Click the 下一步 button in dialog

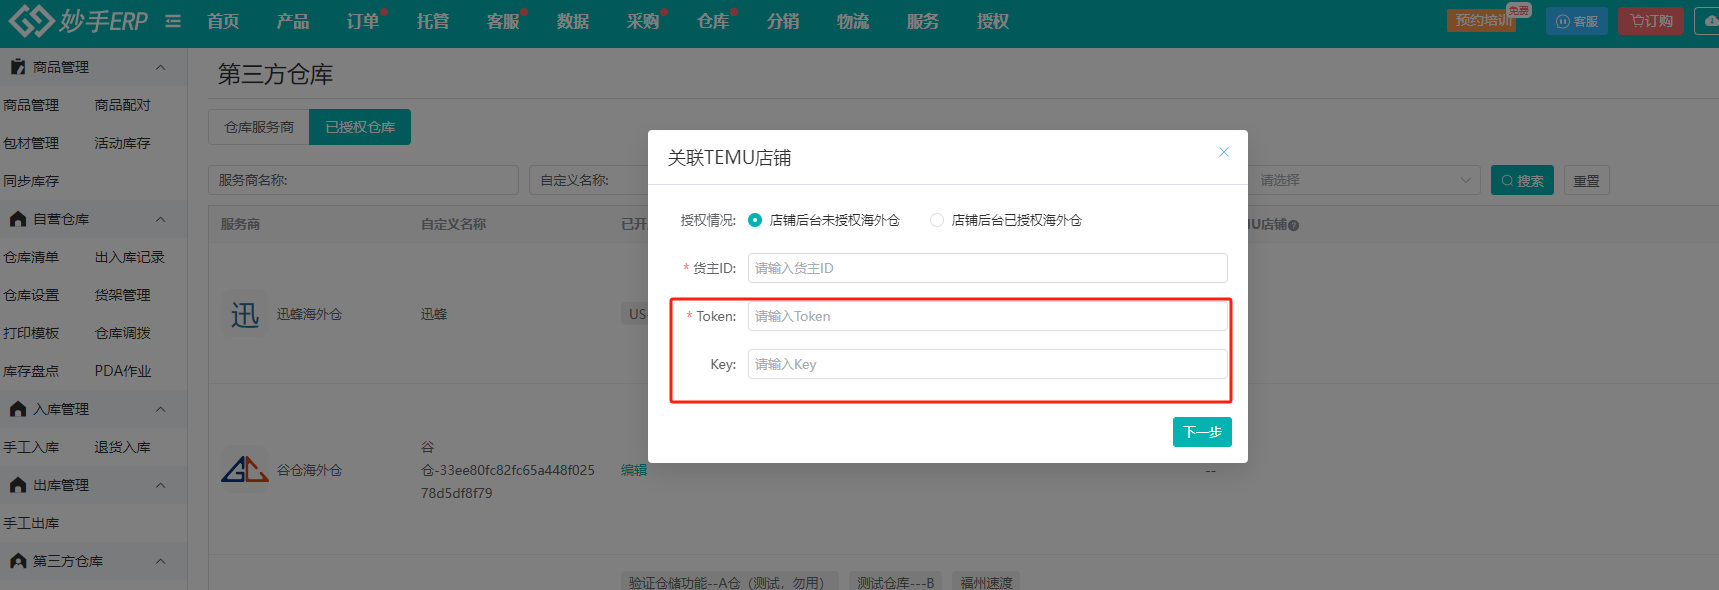1202,432
